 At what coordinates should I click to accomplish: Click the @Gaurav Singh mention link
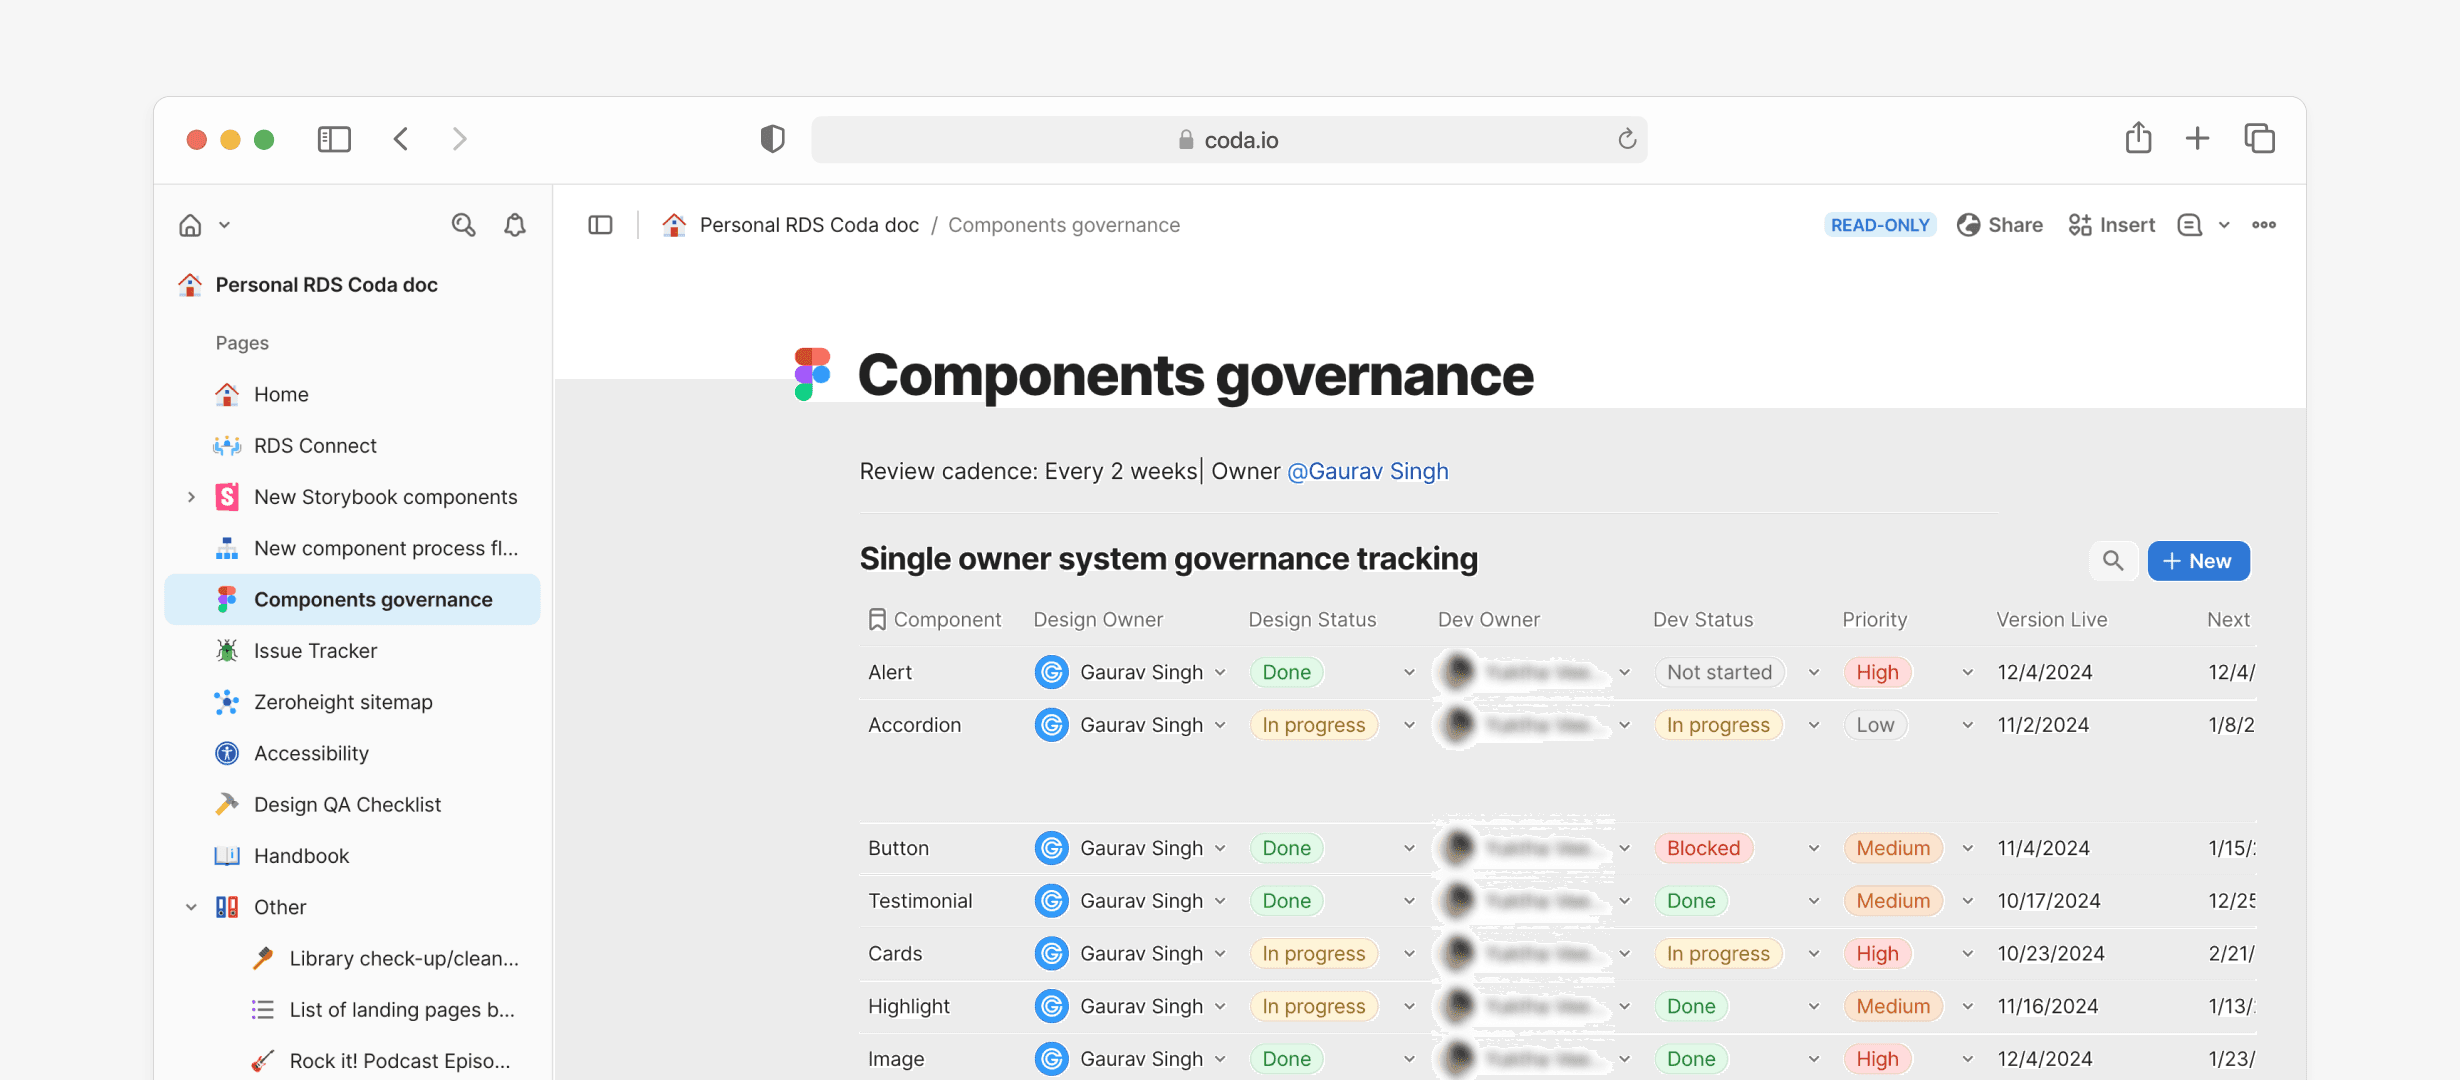coord(1367,471)
